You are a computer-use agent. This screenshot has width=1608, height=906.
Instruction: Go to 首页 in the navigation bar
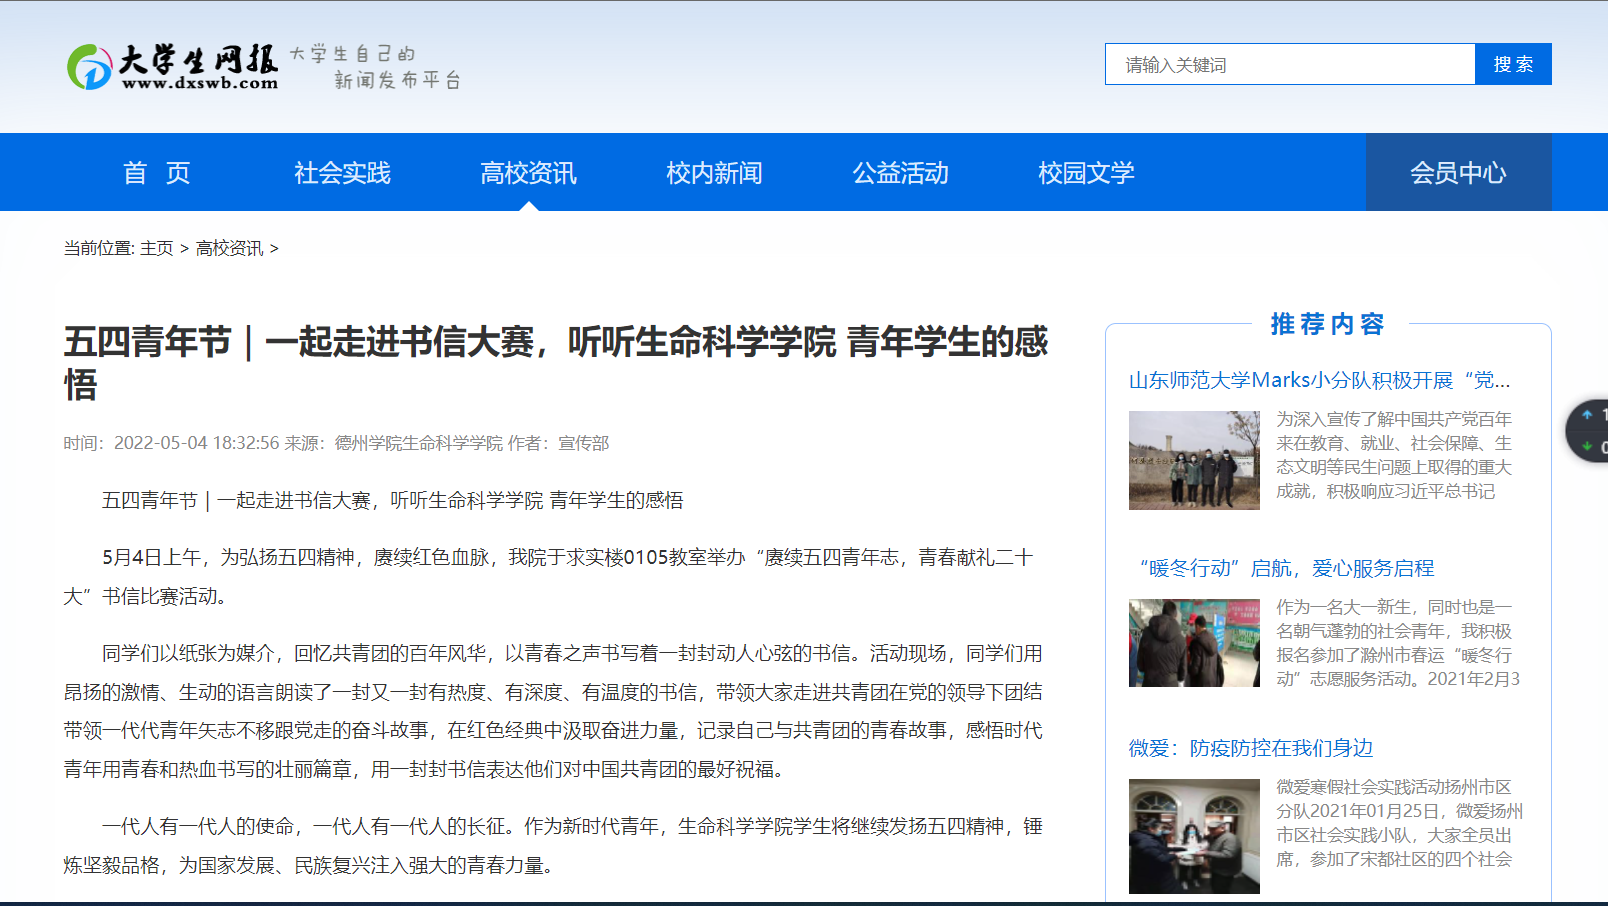[157, 173]
